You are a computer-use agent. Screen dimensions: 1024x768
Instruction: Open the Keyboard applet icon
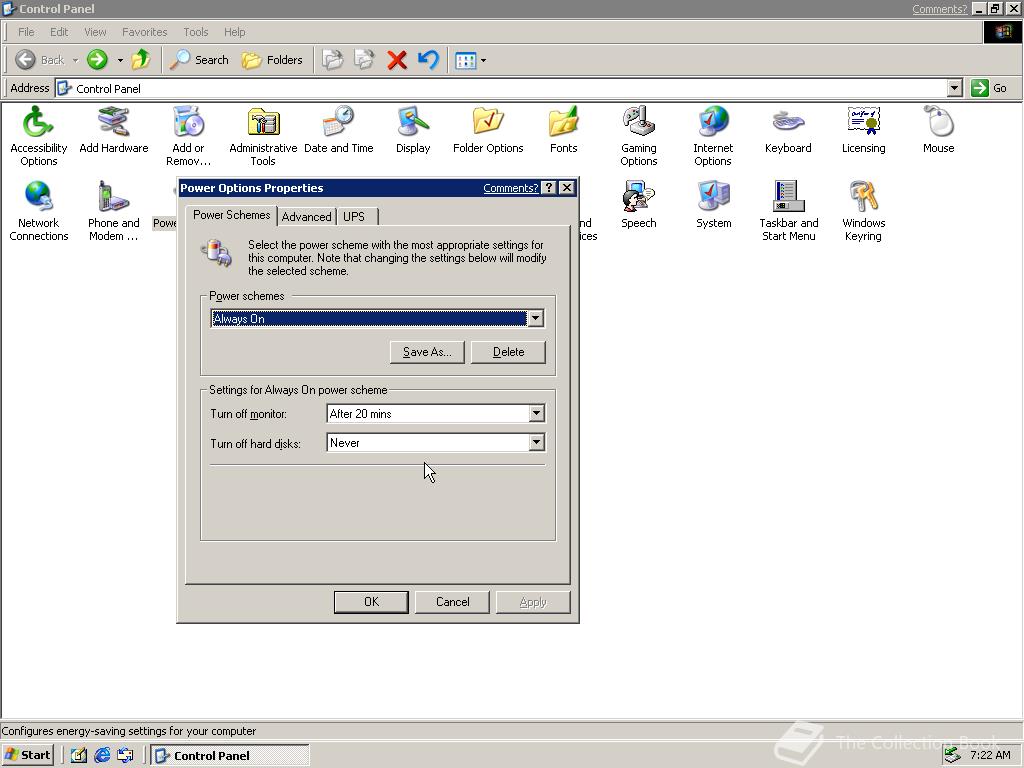[788, 130]
